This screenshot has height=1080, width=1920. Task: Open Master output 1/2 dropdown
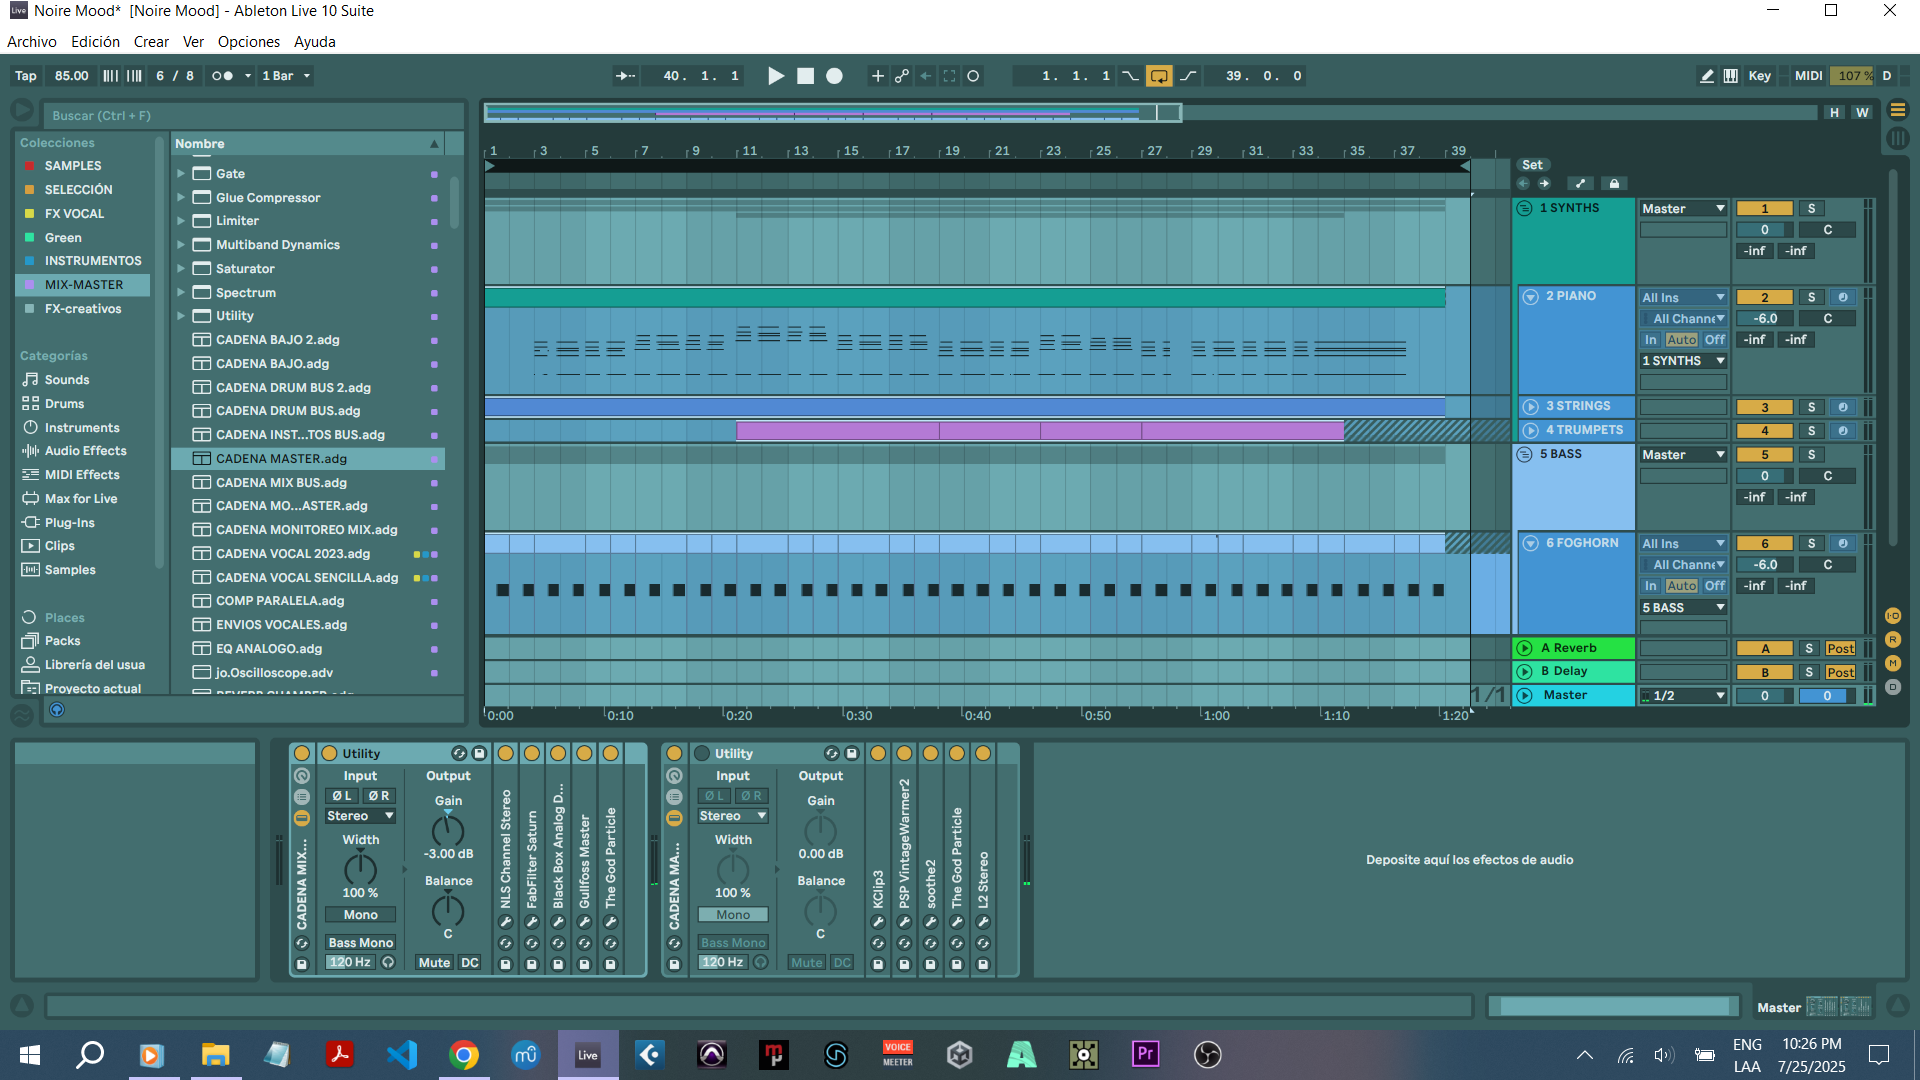(x=1683, y=696)
